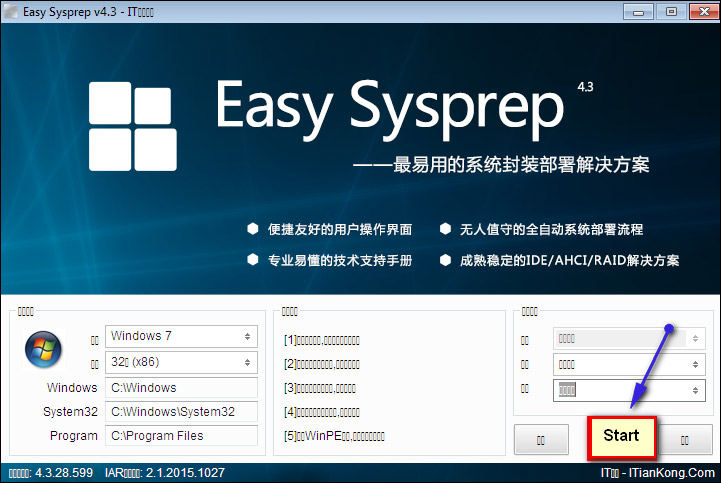Close the Easy Sysprep window
This screenshot has width=721, height=483.
coord(704,12)
